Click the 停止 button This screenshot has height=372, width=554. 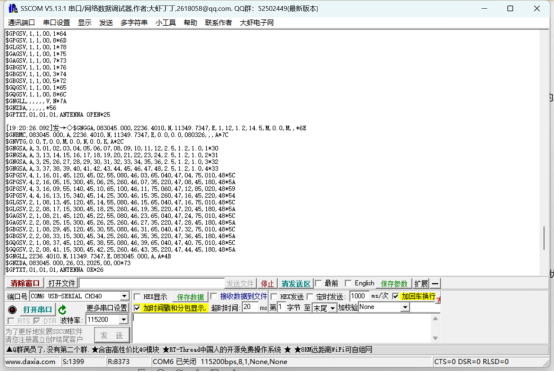tap(267, 284)
